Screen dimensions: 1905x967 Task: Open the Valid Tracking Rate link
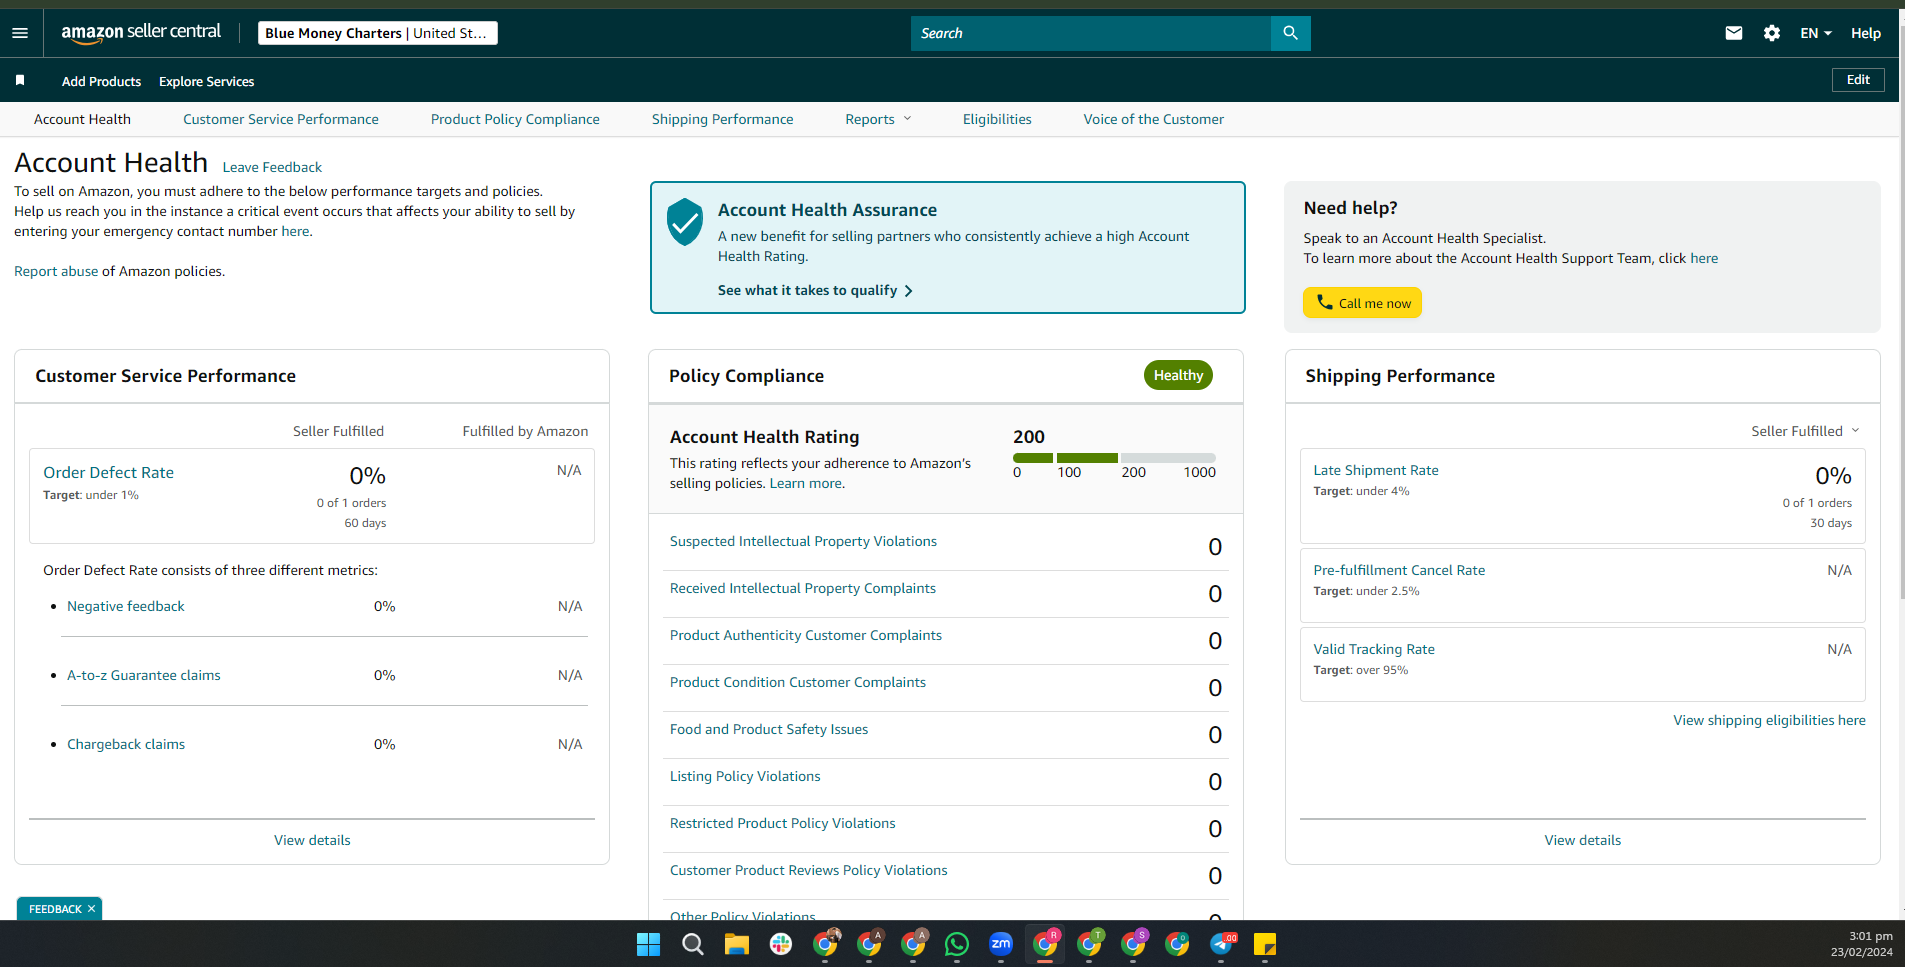(1374, 649)
